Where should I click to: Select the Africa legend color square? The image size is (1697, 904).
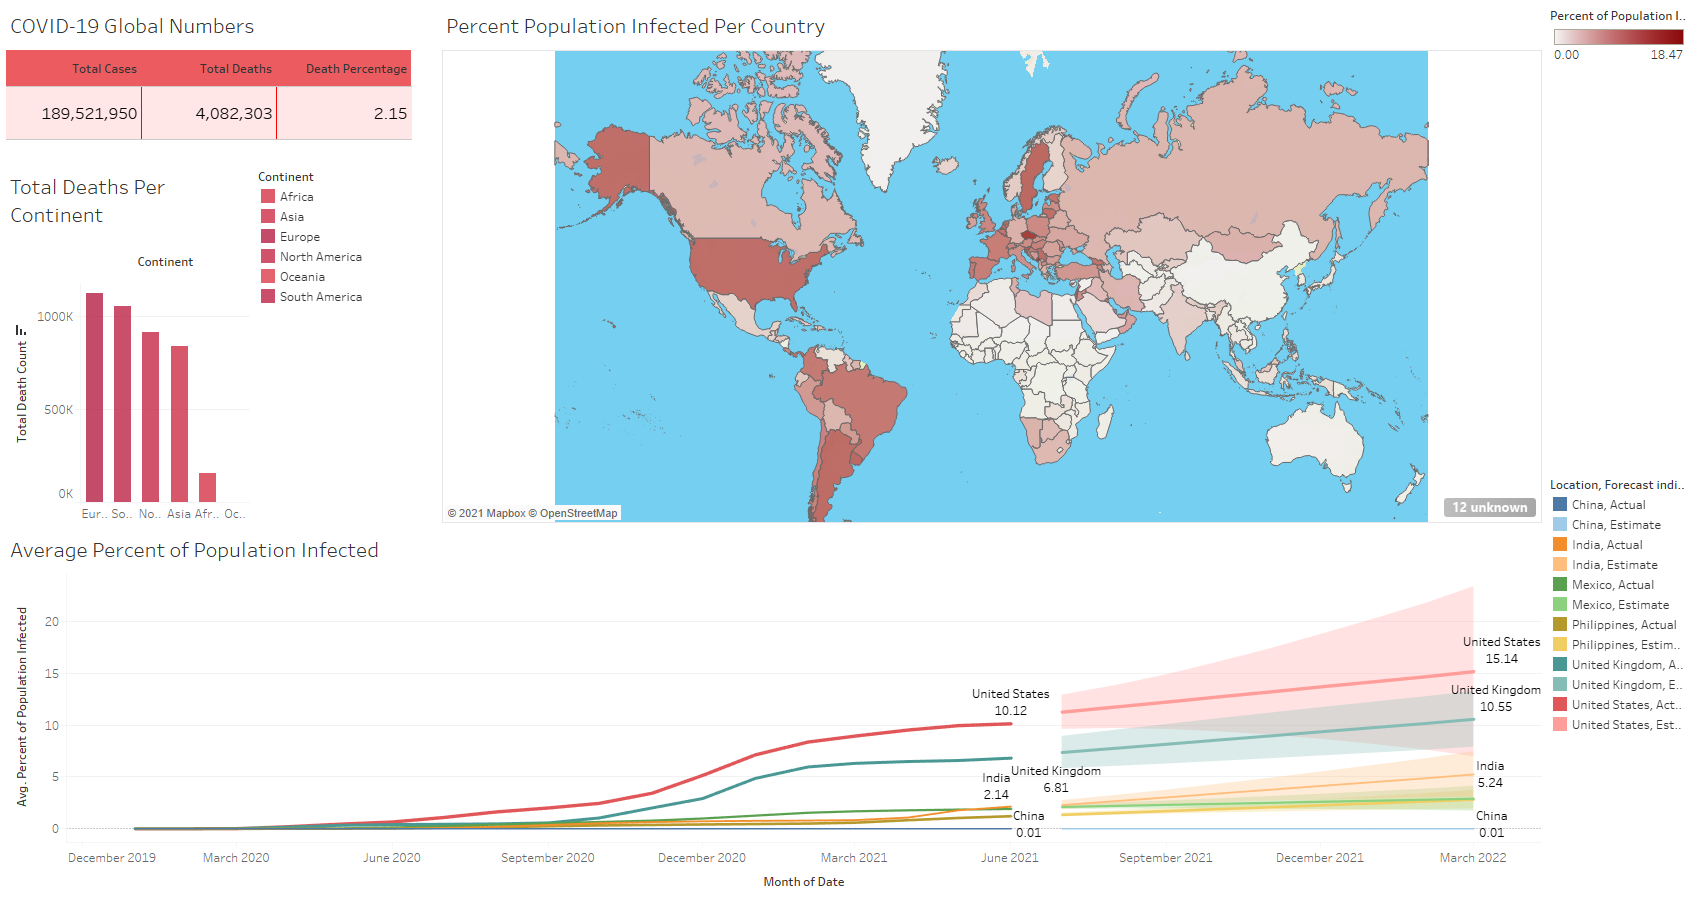[268, 197]
